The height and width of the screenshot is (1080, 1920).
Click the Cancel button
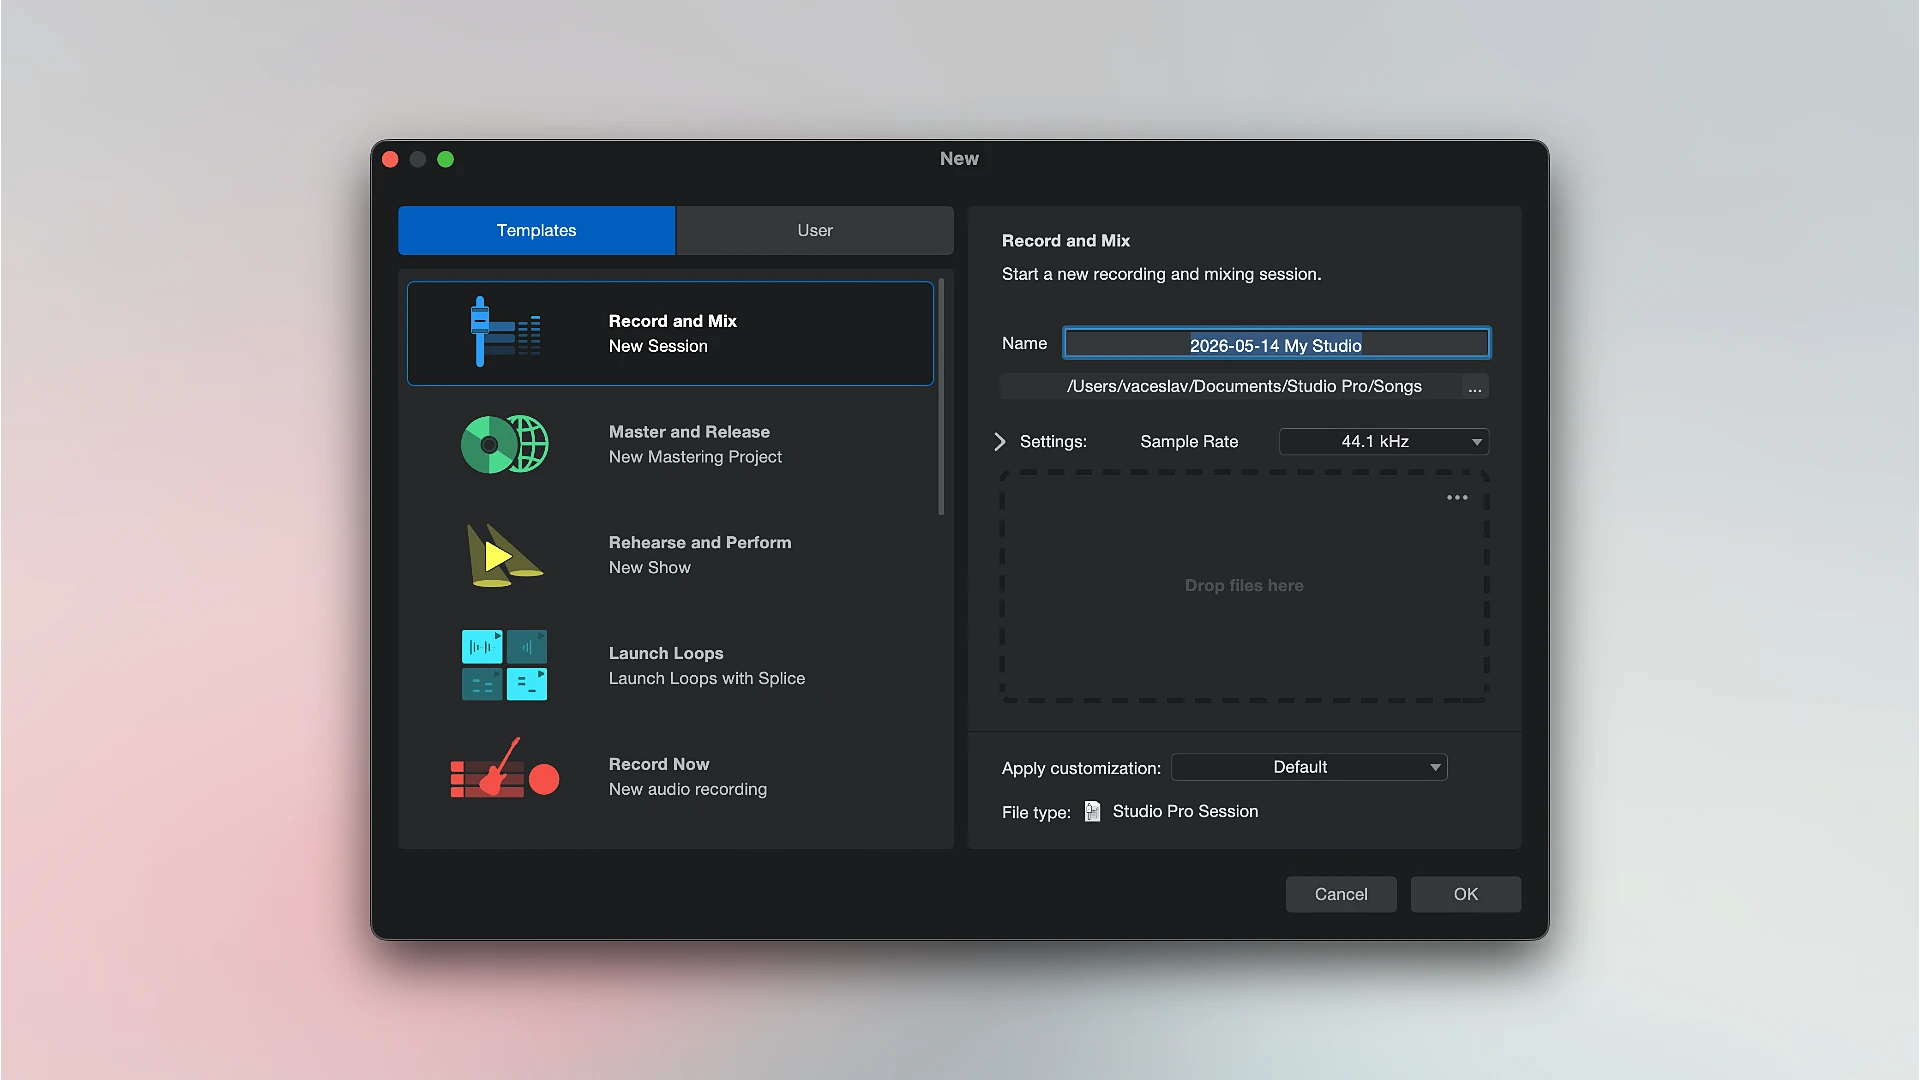[x=1341, y=894]
